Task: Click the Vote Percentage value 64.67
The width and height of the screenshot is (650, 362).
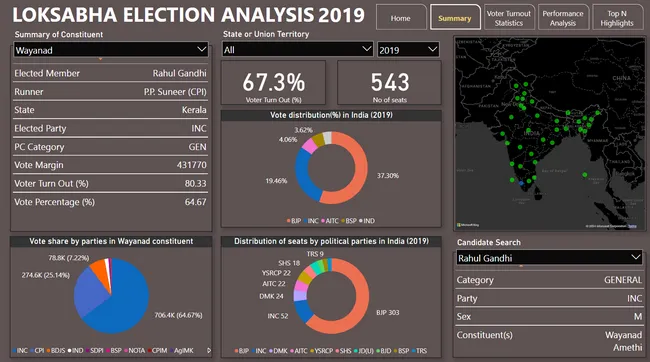Action: (196, 202)
